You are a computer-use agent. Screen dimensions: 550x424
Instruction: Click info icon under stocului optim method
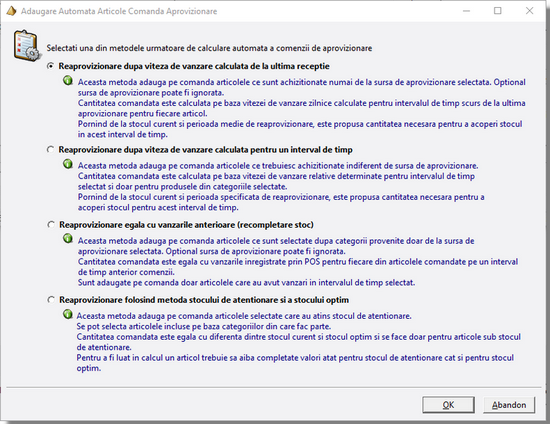[x=68, y=314]
